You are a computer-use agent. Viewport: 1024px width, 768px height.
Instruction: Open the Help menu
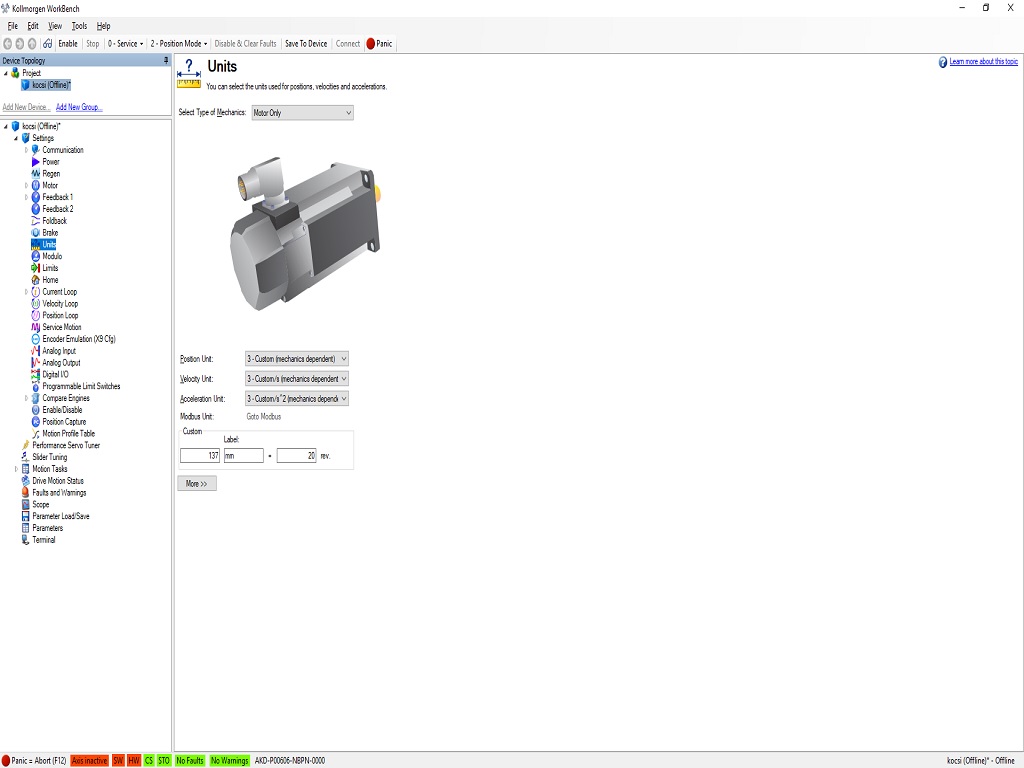click(103, 26)
